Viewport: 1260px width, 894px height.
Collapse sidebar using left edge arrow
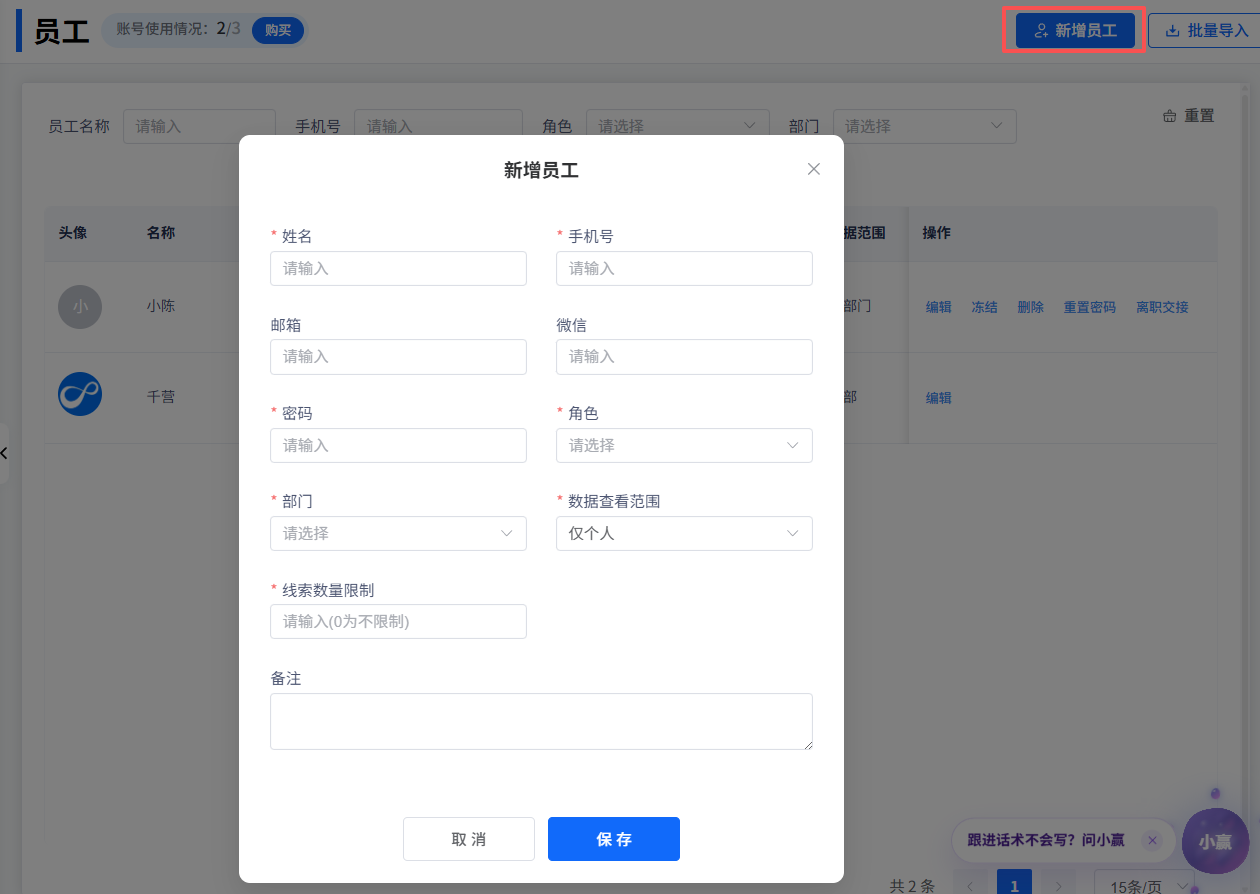(4, 453)
